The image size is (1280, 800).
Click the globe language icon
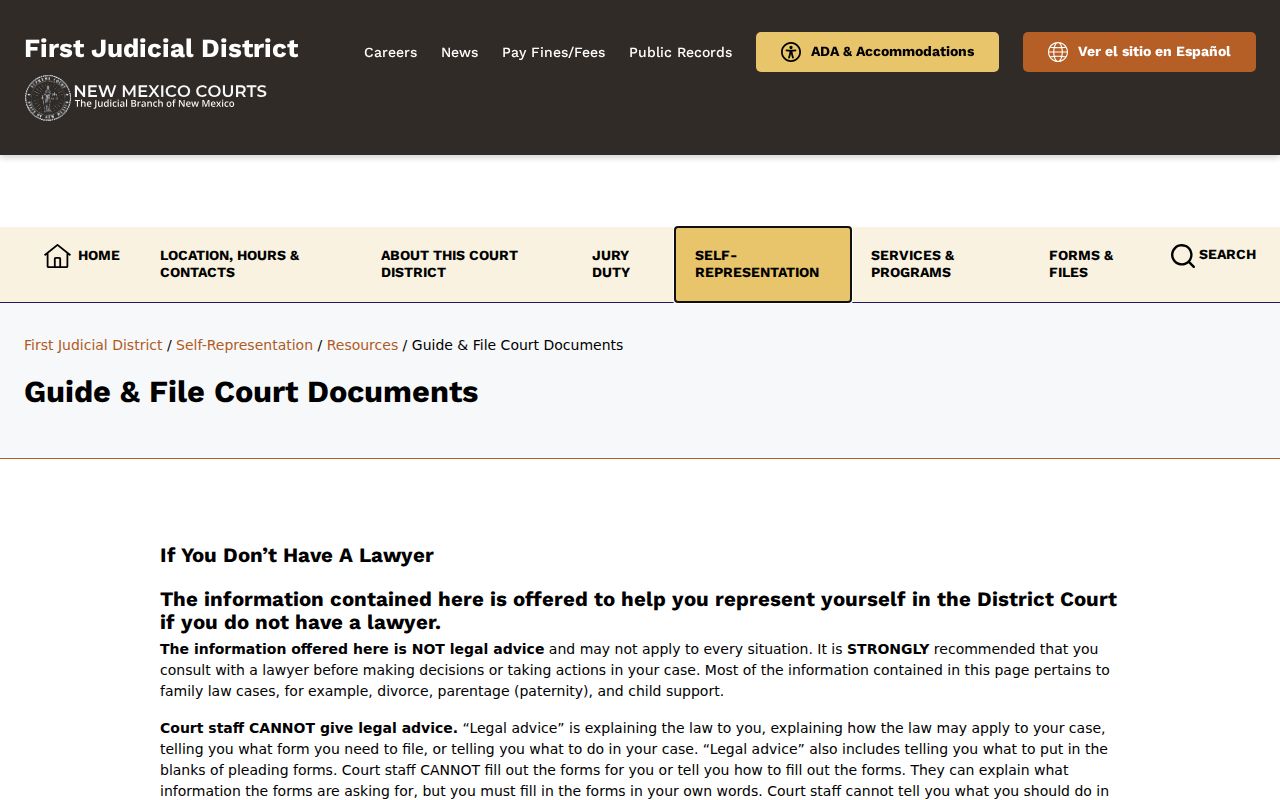[1058, 52]
